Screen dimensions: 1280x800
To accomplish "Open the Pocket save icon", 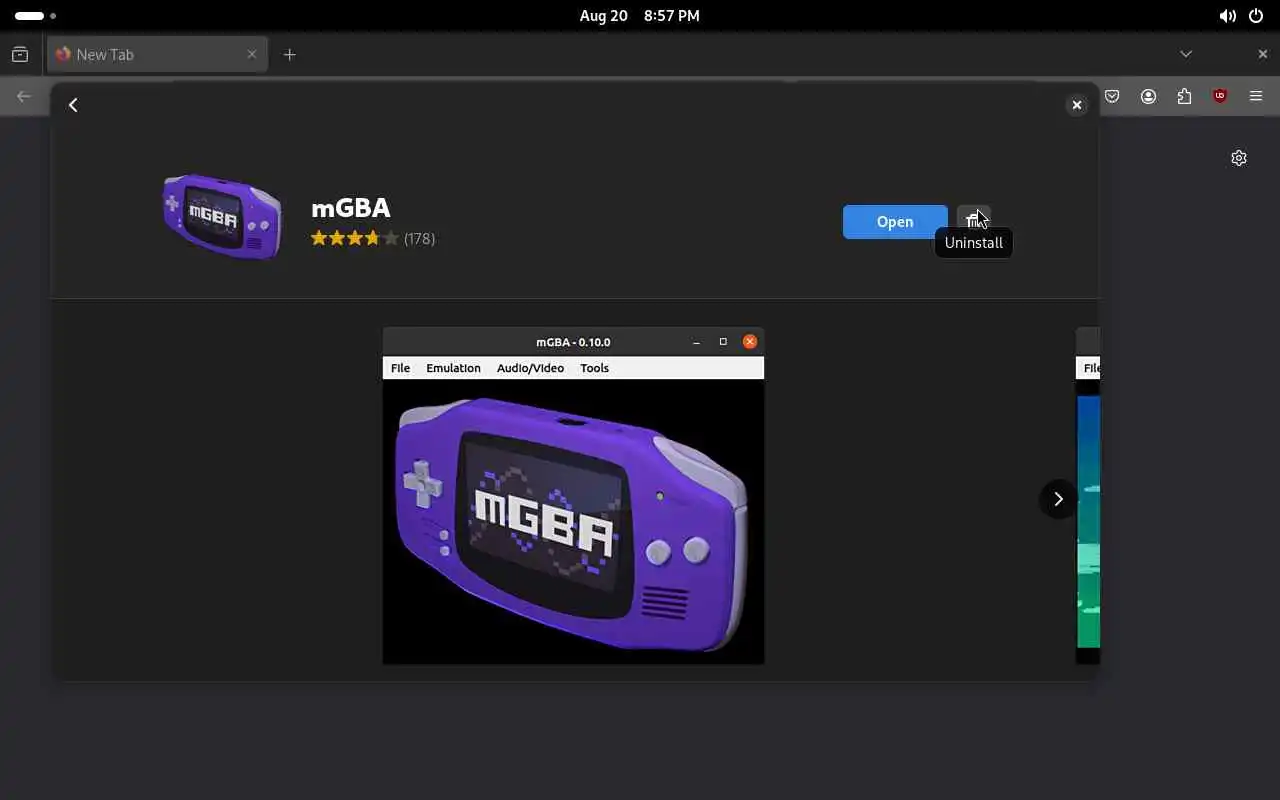I will [x=1112, y=96].
